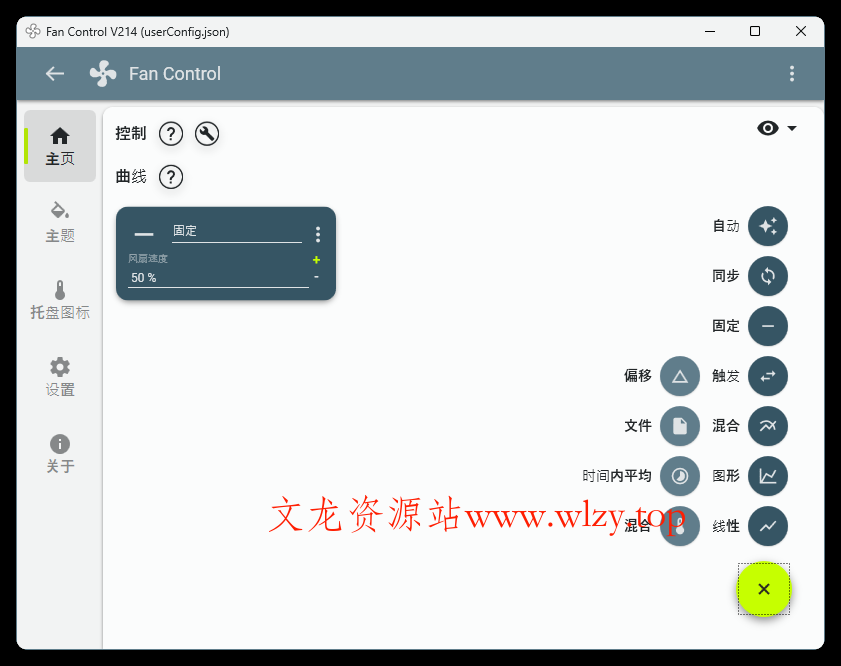The width and height of the screenshot is (841, 666).
Task: Toggle the visibility eye icon
Action: (x=766, y=127)
